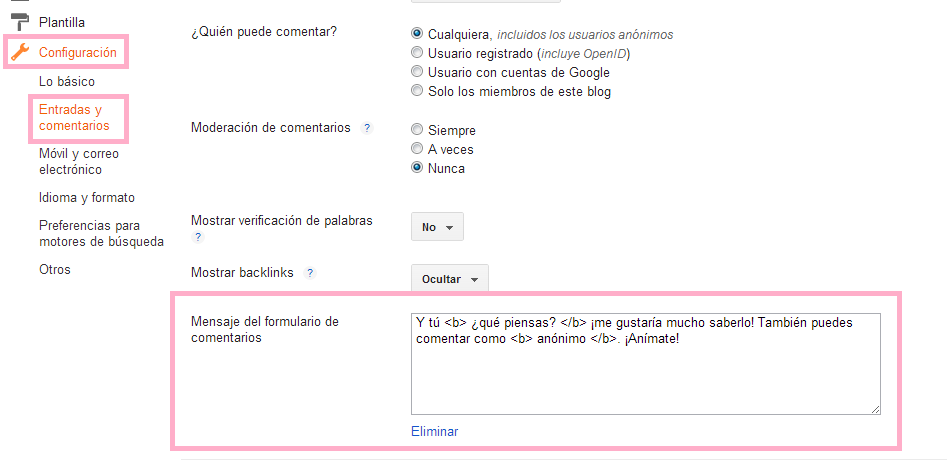Expand the backlinks 'Ocultar' dropdown

point(449,279)
